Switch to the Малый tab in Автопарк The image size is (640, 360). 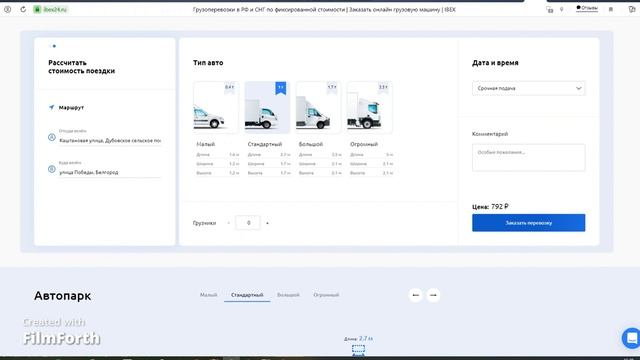(209, 295)
